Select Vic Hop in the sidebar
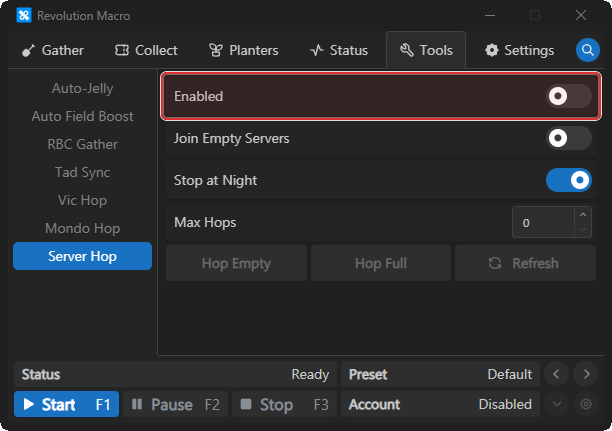The image size is (612, 431). [82, 200]
